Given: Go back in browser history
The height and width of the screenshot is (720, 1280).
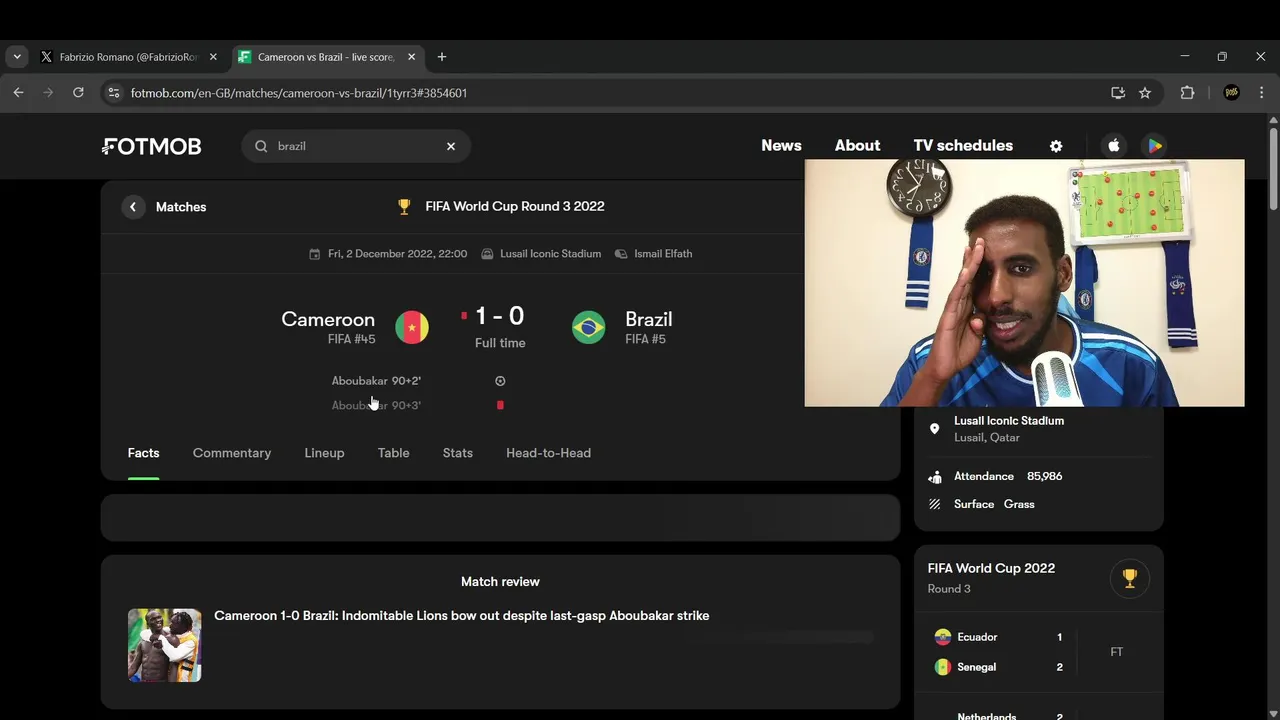Looking at the screenshot, I should (x=18, y=93).
